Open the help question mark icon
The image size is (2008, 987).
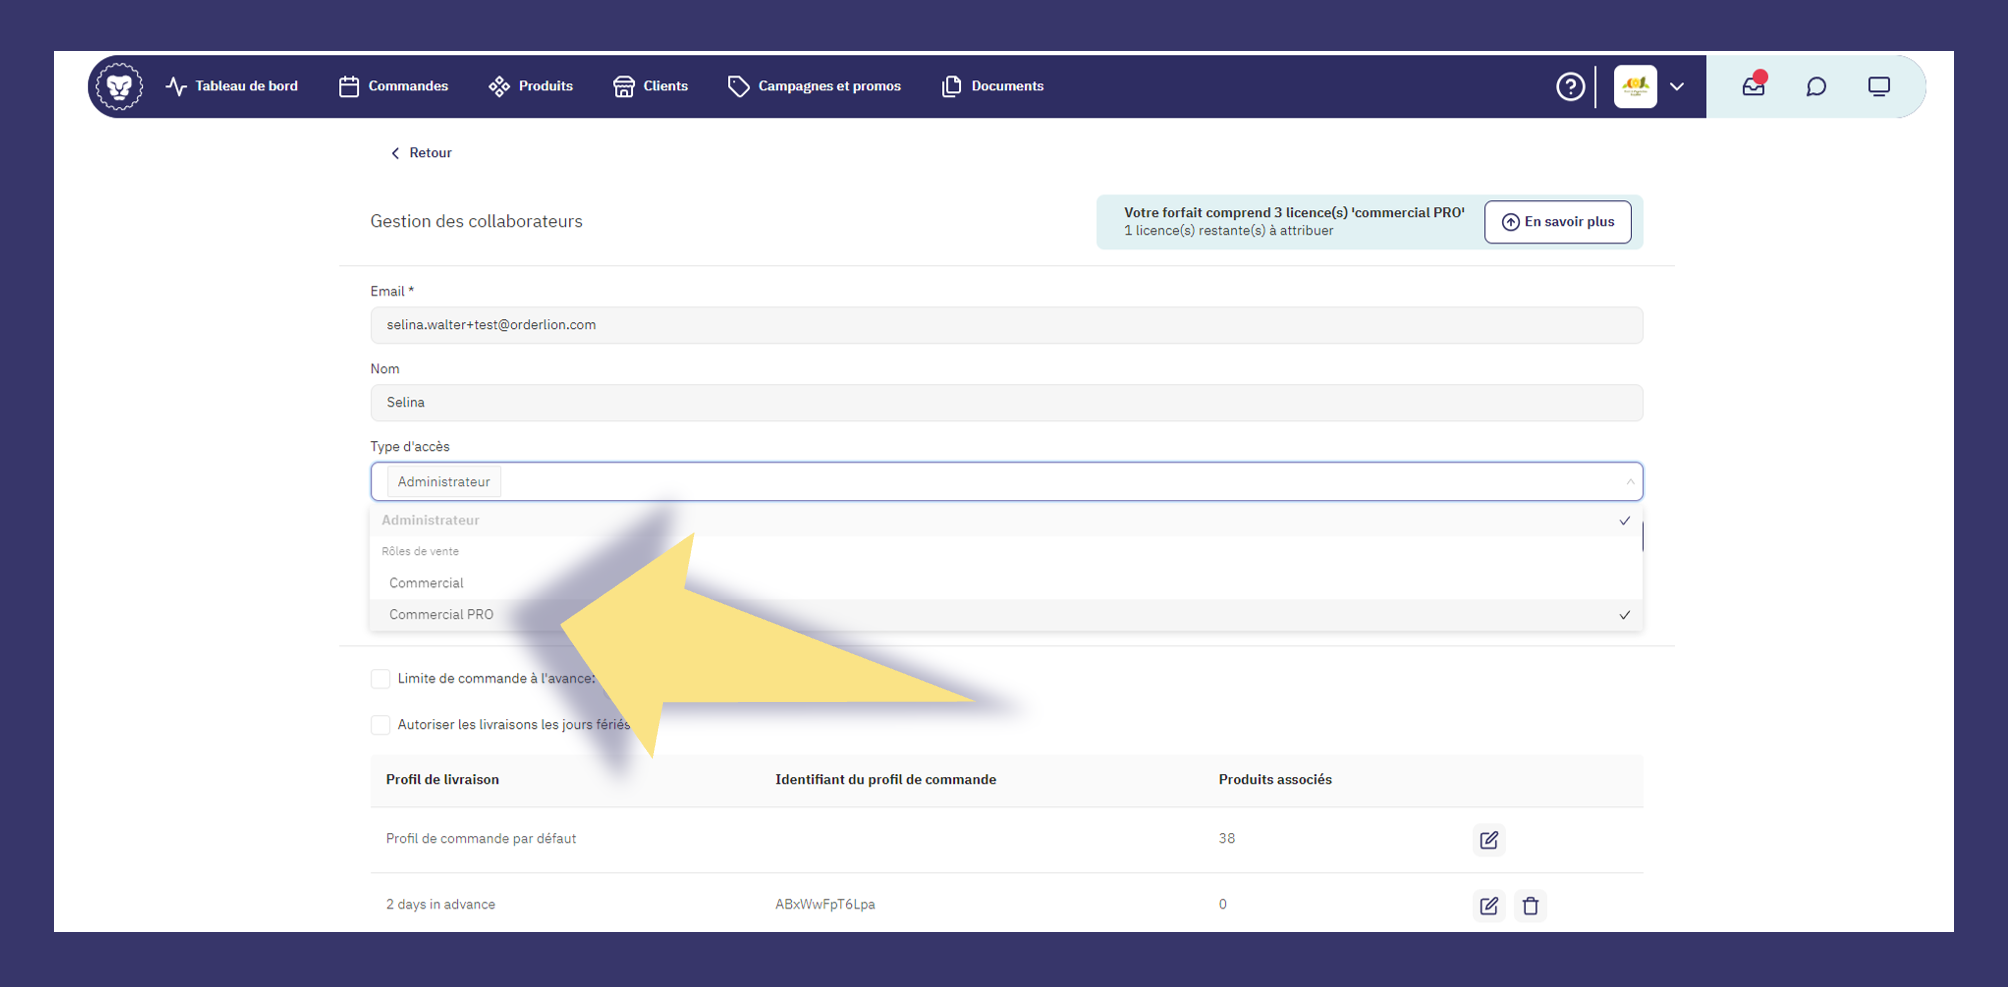[1570, 87]
